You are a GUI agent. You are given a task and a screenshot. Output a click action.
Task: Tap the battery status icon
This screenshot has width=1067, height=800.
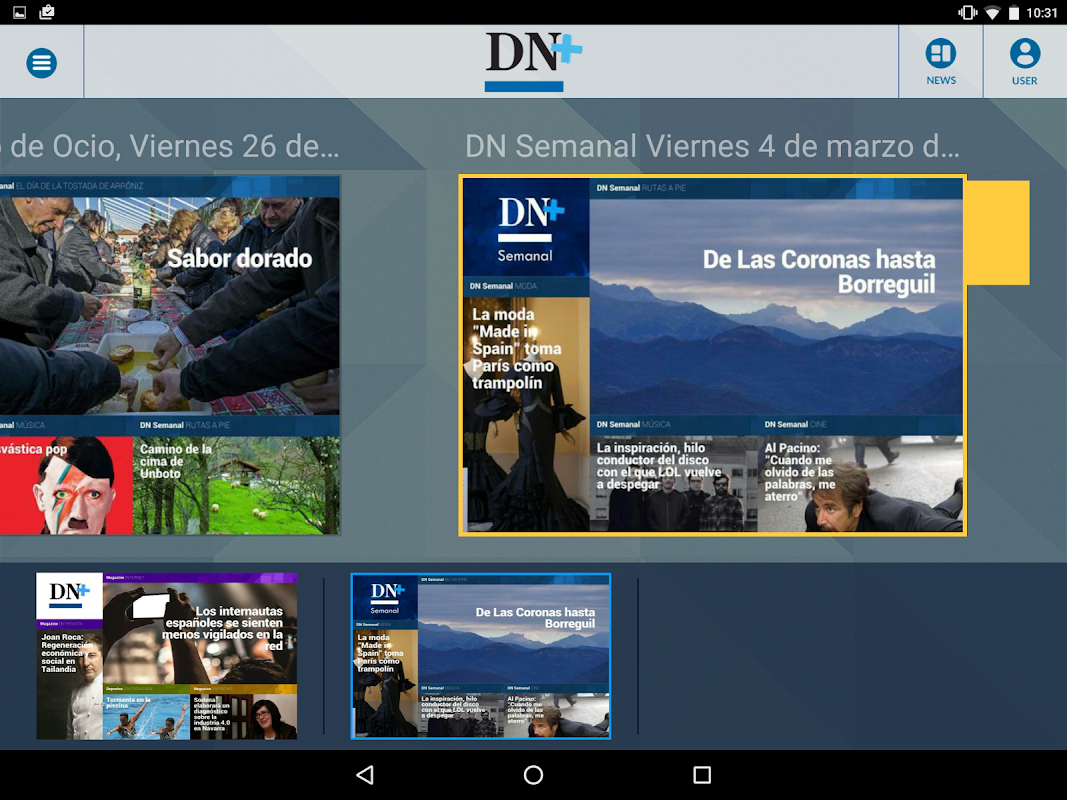coord(1014,12)
